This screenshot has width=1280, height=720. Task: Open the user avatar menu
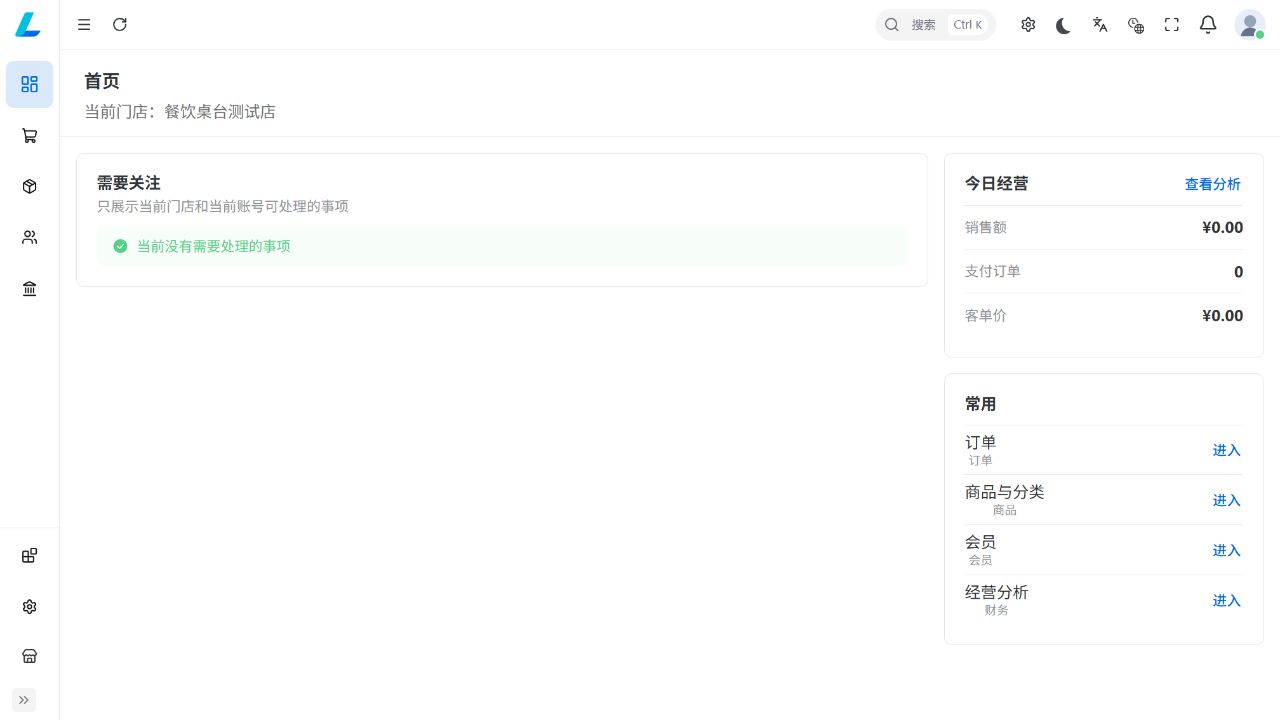click(1250, 25)
